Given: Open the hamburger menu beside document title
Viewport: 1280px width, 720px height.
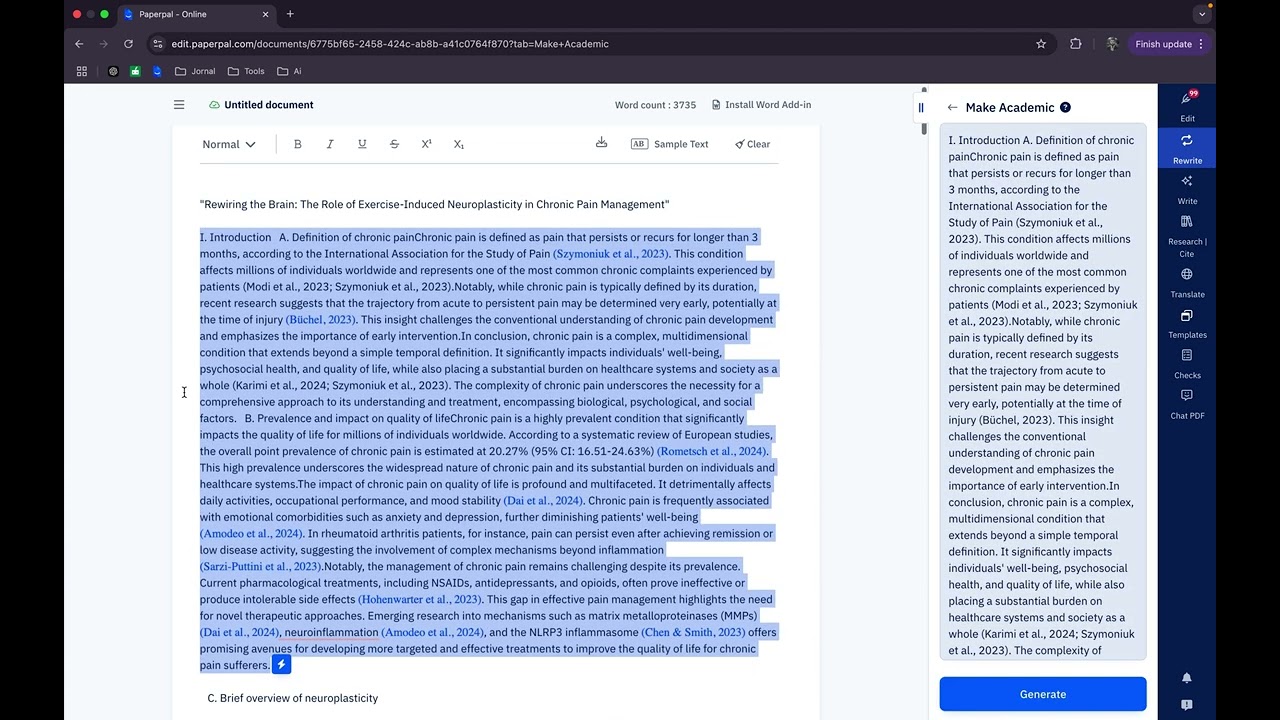Looking at the screenshot, I should coord(179,105).
